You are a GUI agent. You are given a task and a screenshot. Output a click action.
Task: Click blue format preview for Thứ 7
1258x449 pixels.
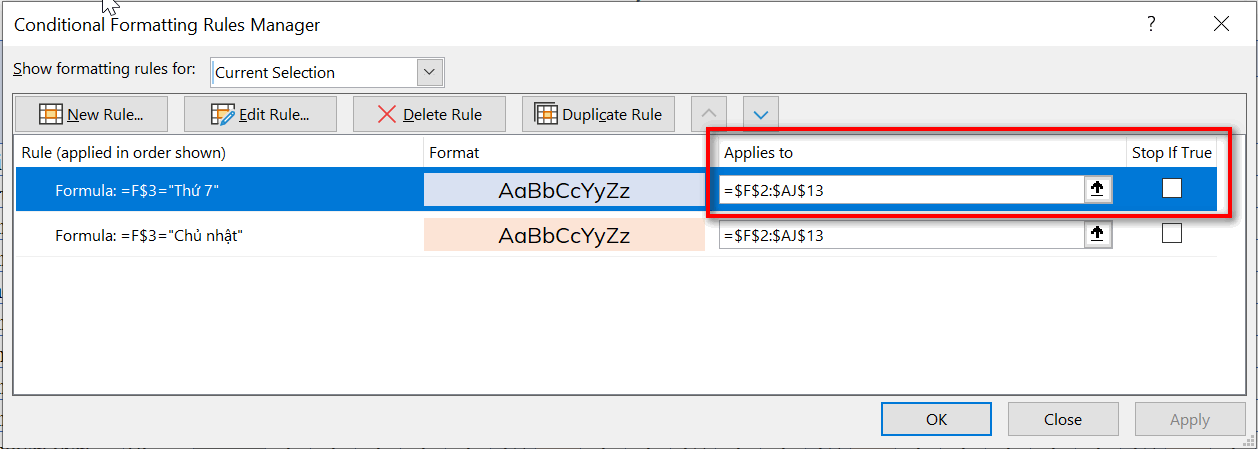564,190
